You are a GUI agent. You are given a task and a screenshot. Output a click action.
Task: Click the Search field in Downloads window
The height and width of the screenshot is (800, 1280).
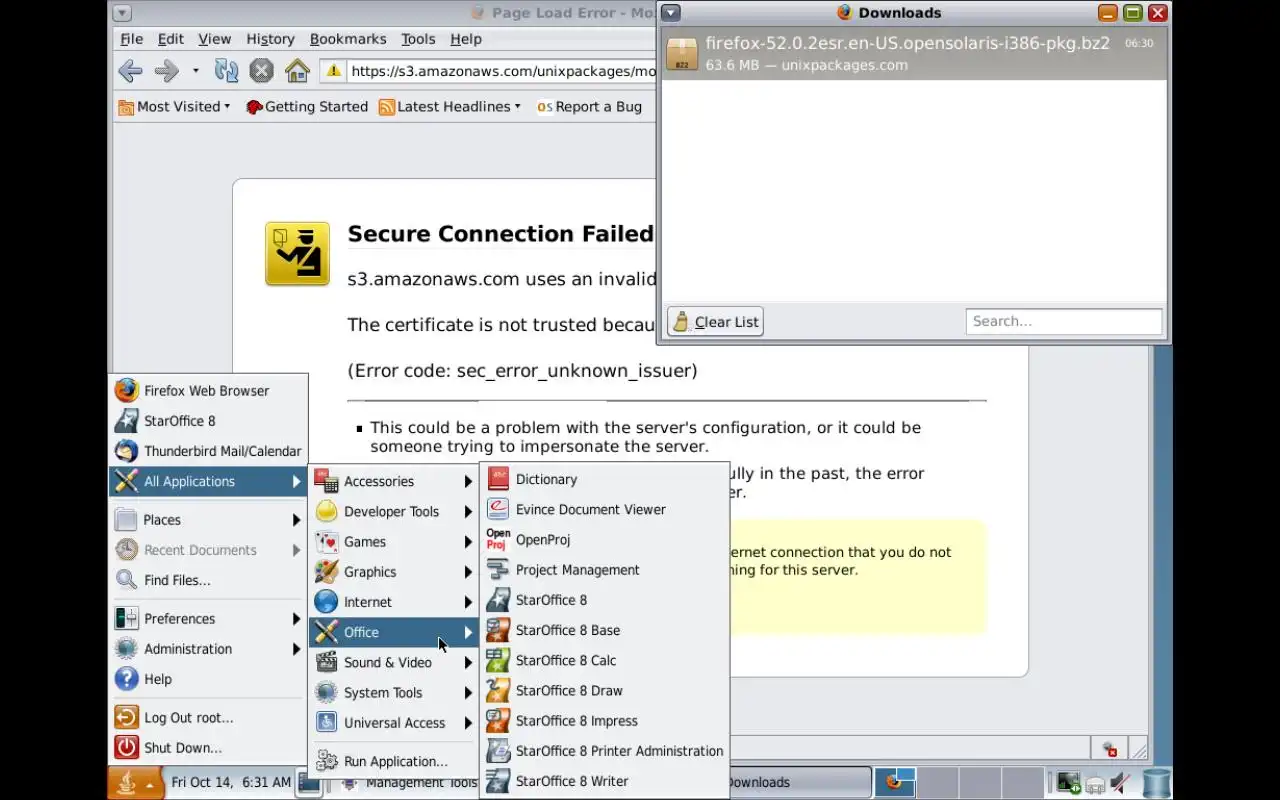[x=1064, y=321]
